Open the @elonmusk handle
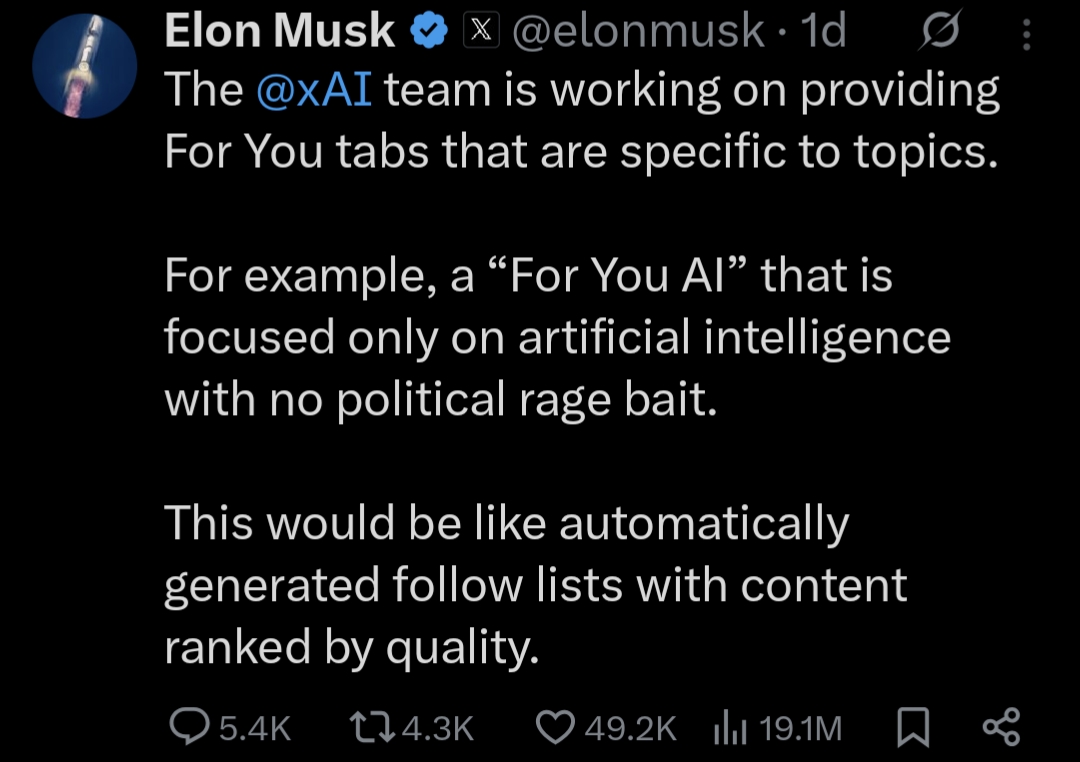1080x762 pixels. [x=637, y=33]
